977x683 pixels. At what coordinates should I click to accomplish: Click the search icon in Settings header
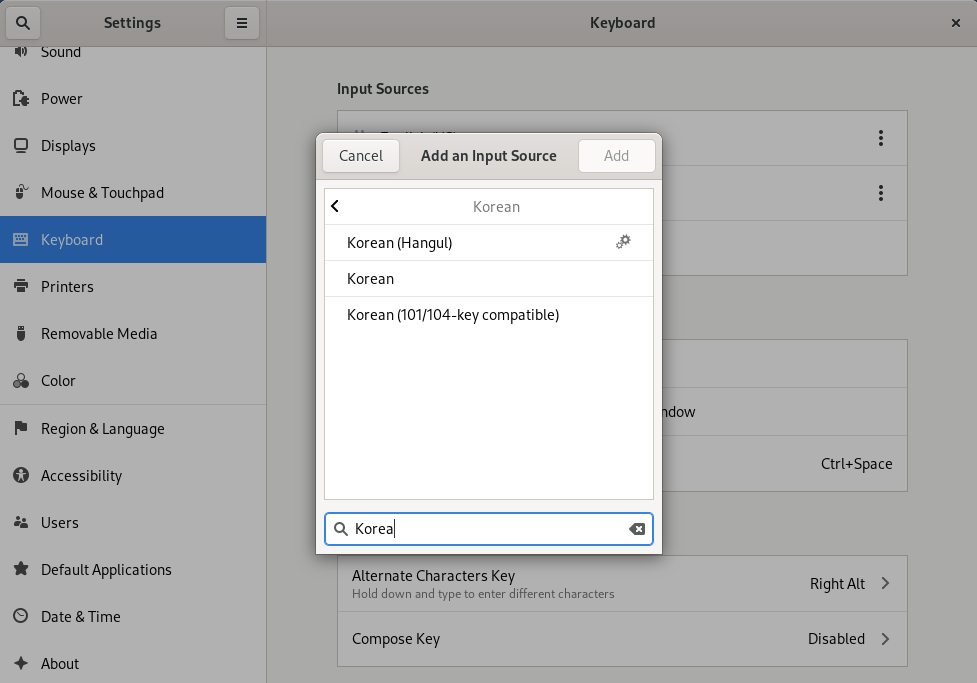pos(23,23)
